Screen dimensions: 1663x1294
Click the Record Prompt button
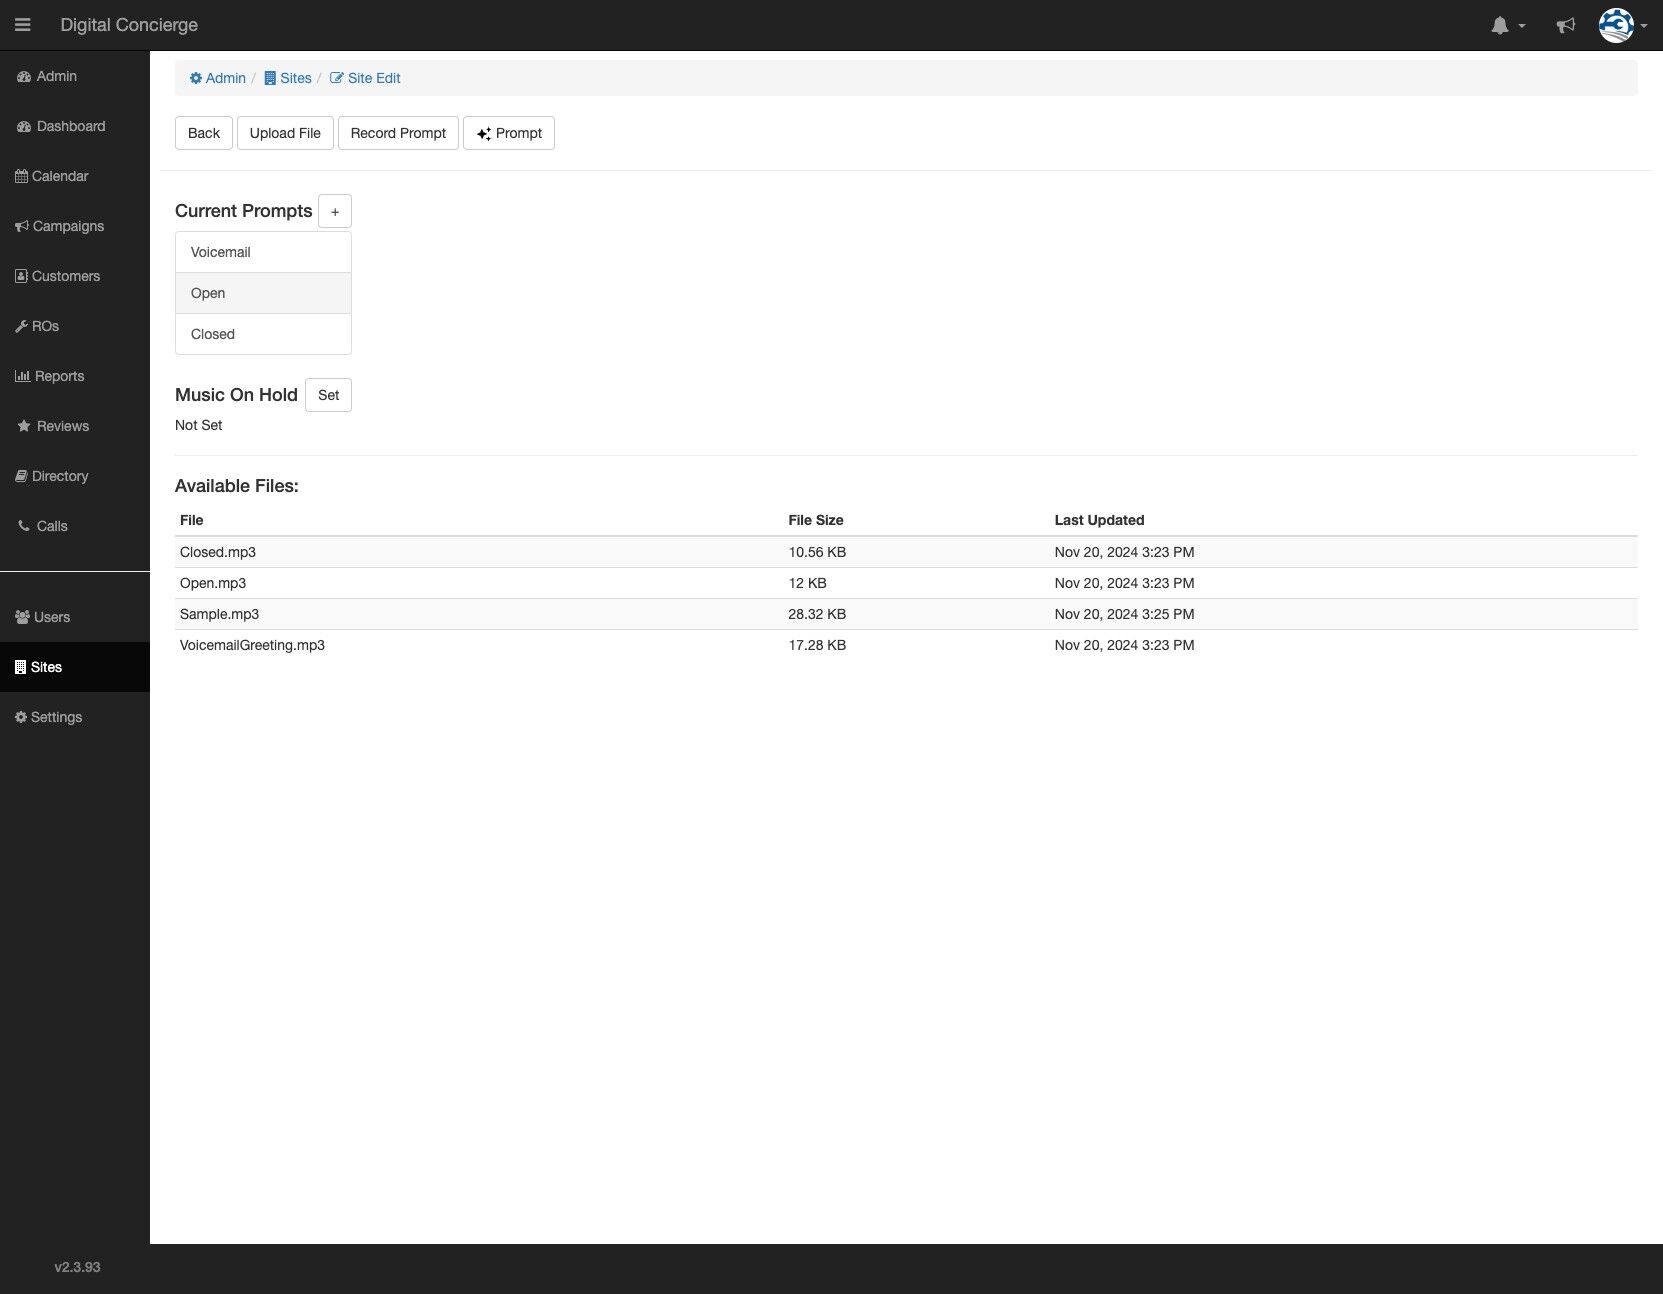pos(398,133)
